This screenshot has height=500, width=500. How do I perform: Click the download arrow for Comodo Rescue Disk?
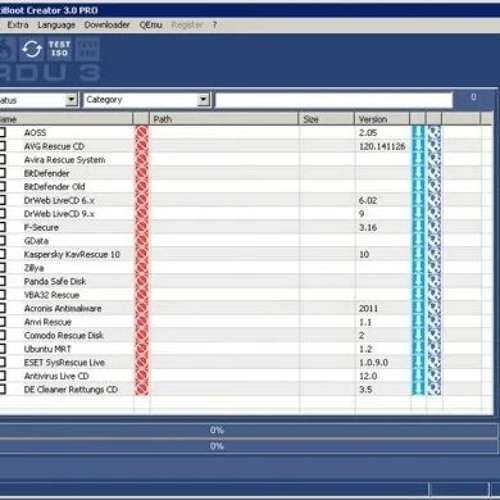pyautogui.click(x=418, y=335)
